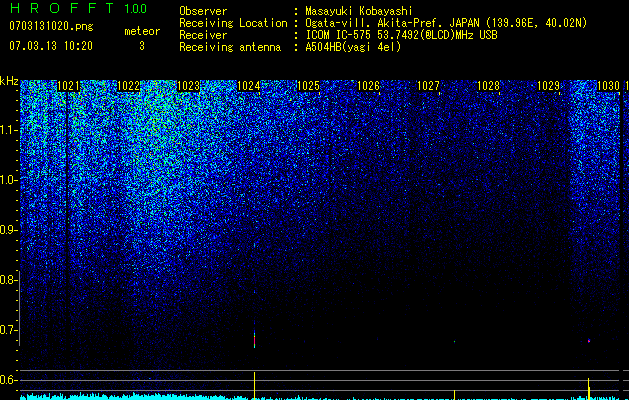
Task: Click the Ogata-vill. Akita-Pref. JAPAN location value
Action: point(446,23)
